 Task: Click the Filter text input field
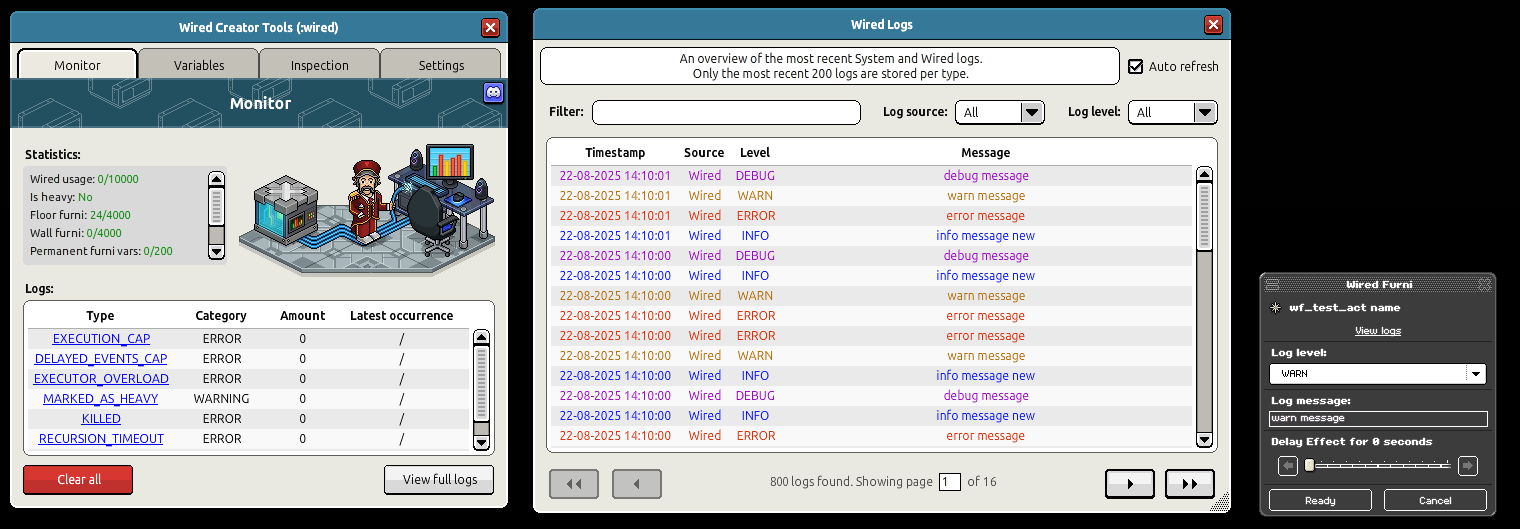(x=726, y=112)
